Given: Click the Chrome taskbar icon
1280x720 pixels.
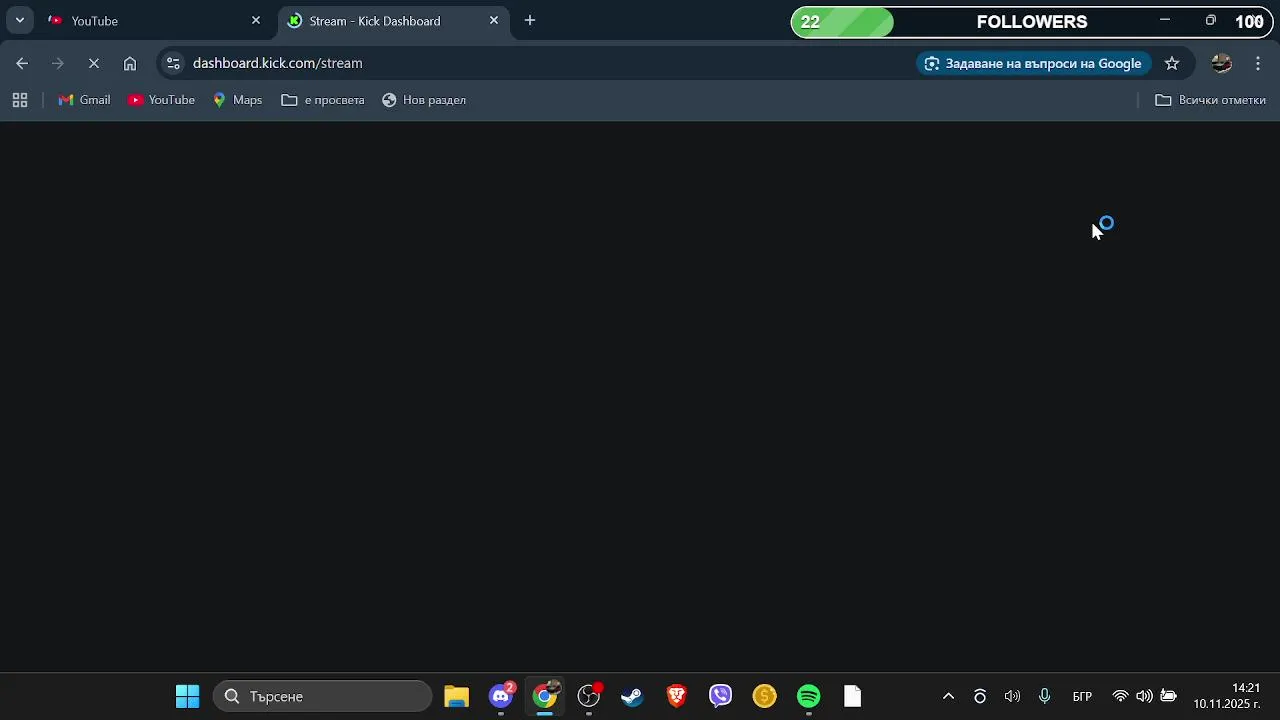Looking at the screenshot, I should [x=545, y=696].
